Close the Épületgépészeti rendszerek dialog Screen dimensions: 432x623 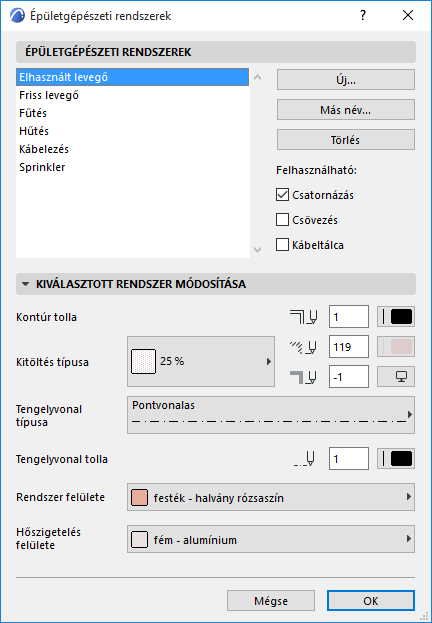click(x=408, y=15)
